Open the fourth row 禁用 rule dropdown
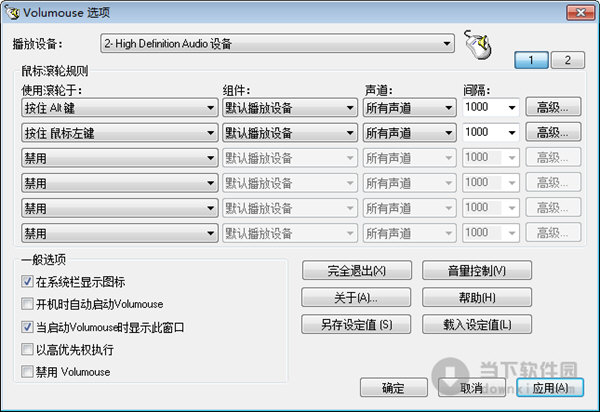 (x=120, y=183)
